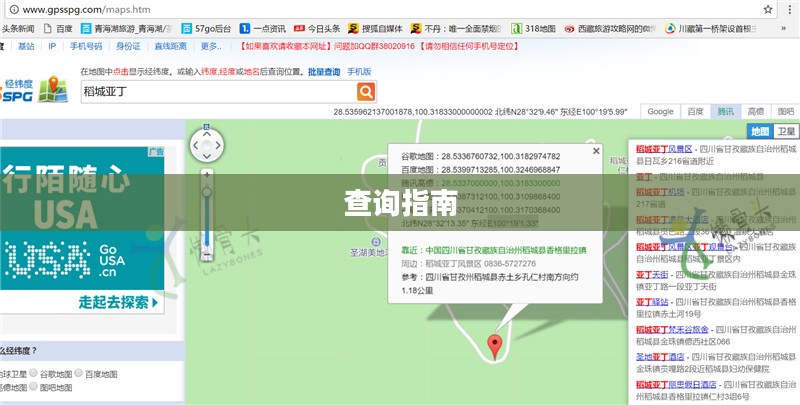
Task: Expand the 更多.. menu
Action: pyautogui.click(x=211, y=46)
